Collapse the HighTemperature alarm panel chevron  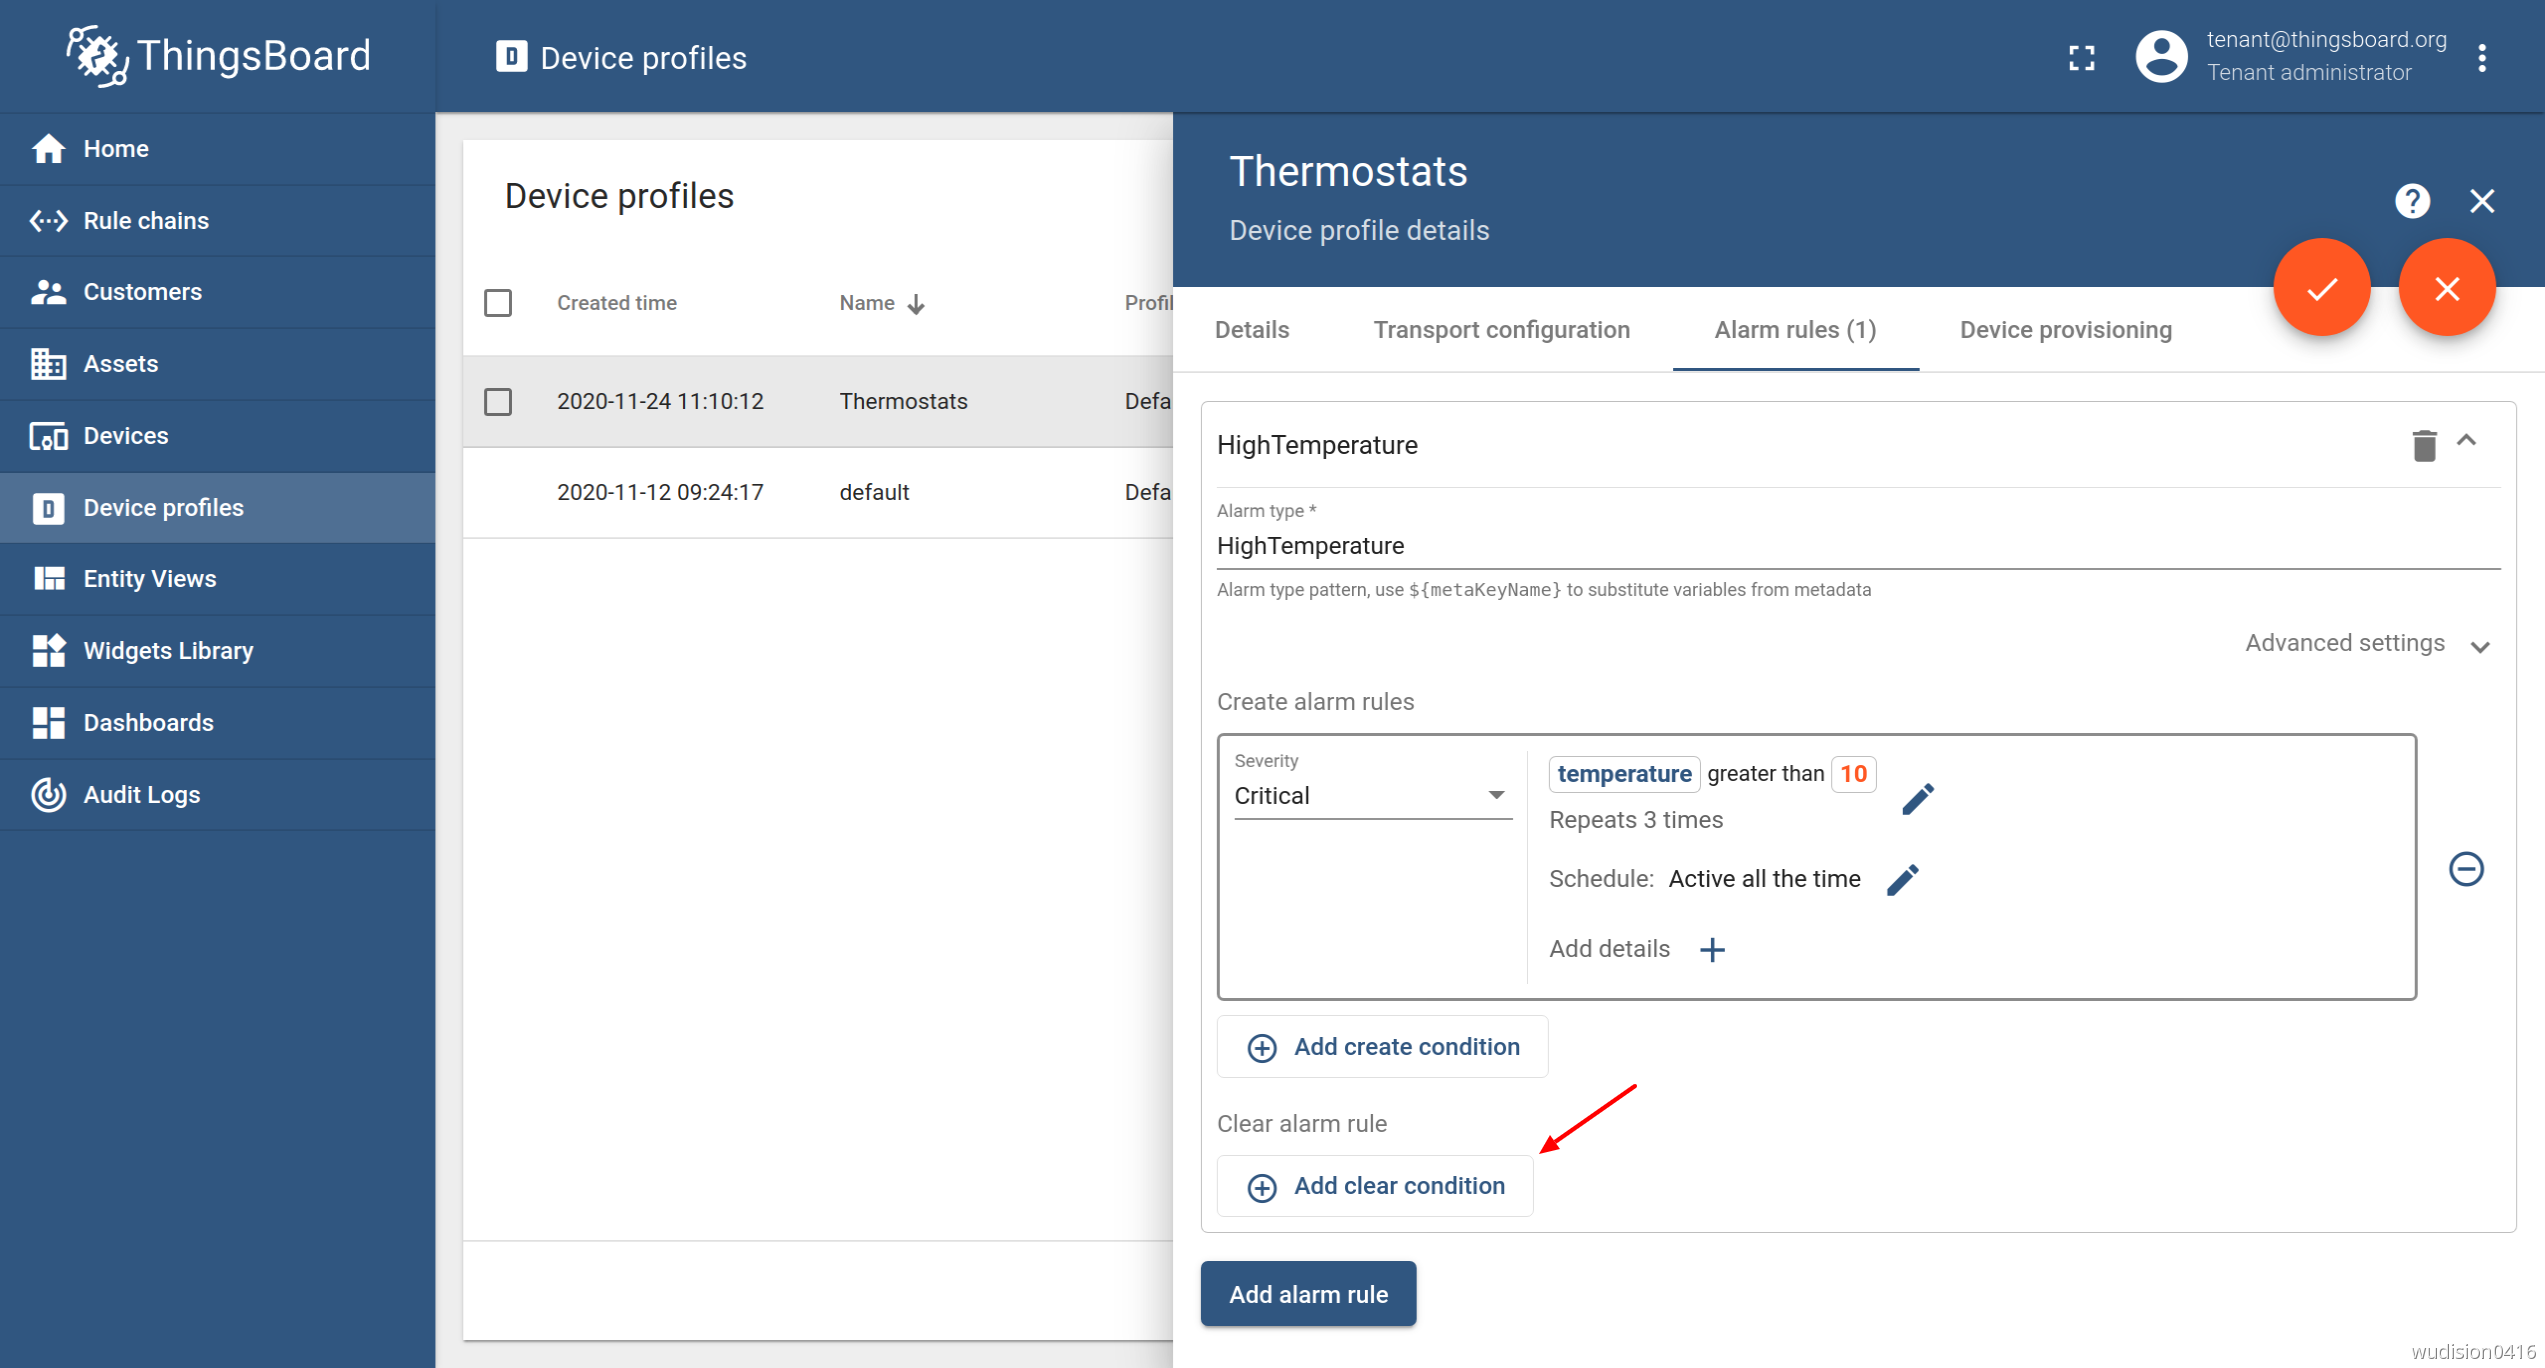point(2466,441)
